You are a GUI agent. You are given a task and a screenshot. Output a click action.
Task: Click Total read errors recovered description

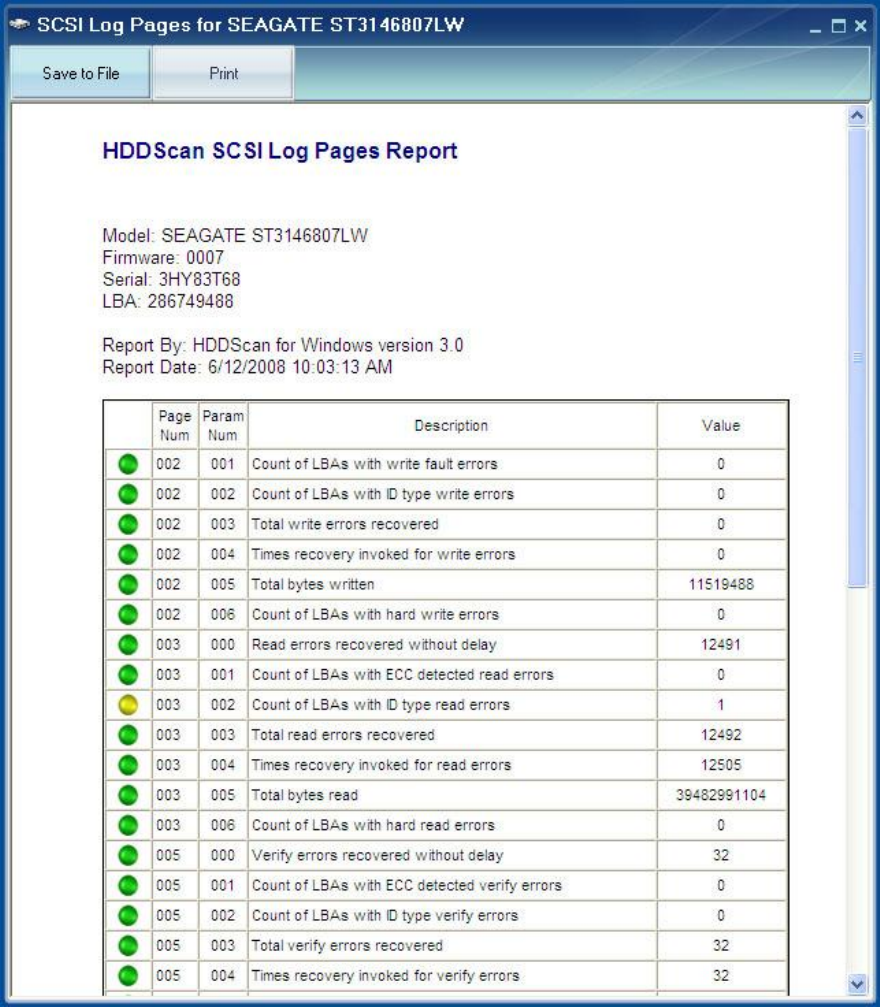(343, 735)
